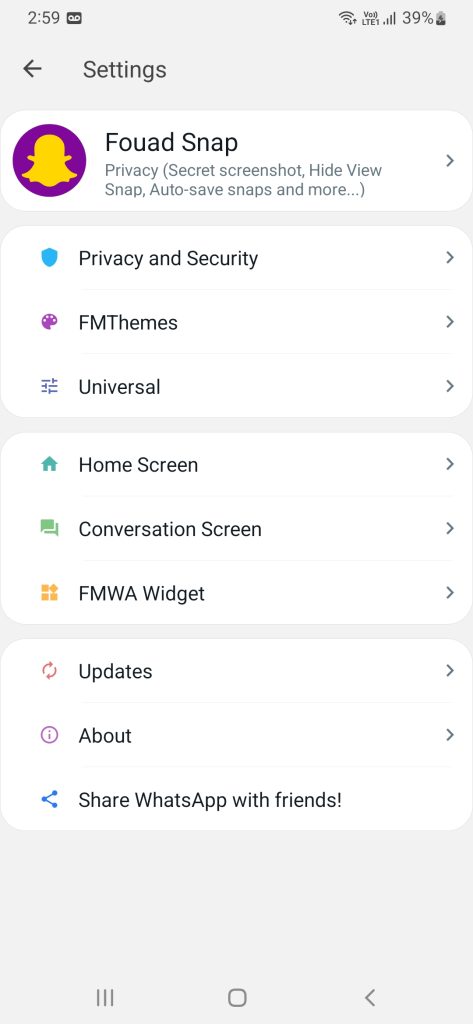Expand the Conversation Screen row chevron

[449, 528]
